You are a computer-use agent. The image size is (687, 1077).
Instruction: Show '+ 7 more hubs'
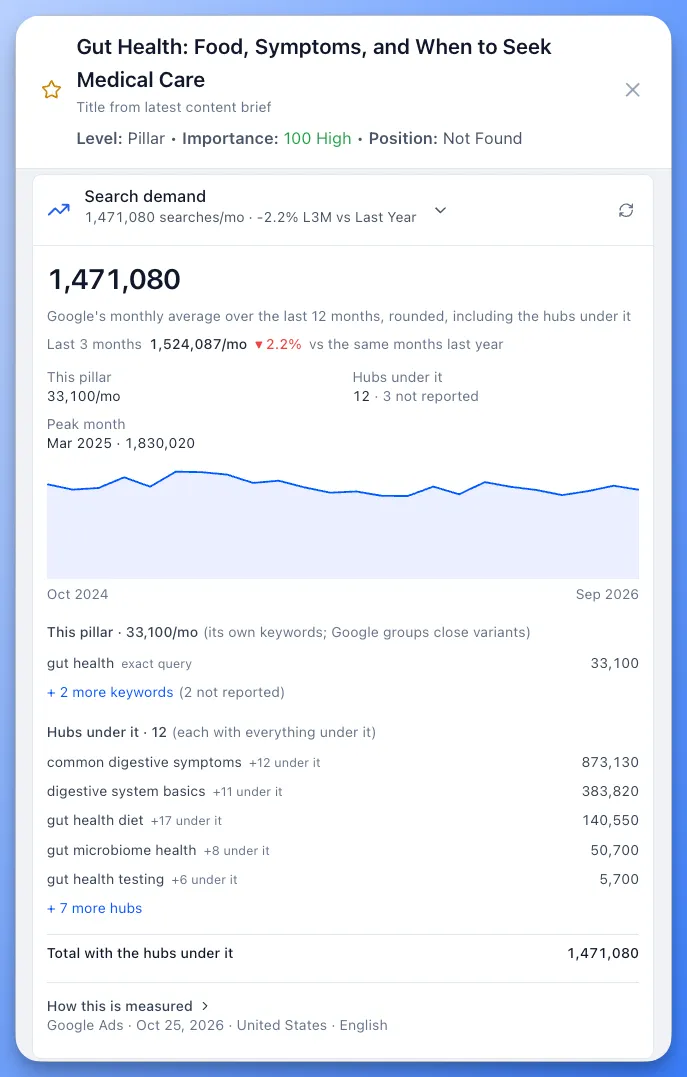click(x=94, y=908)
